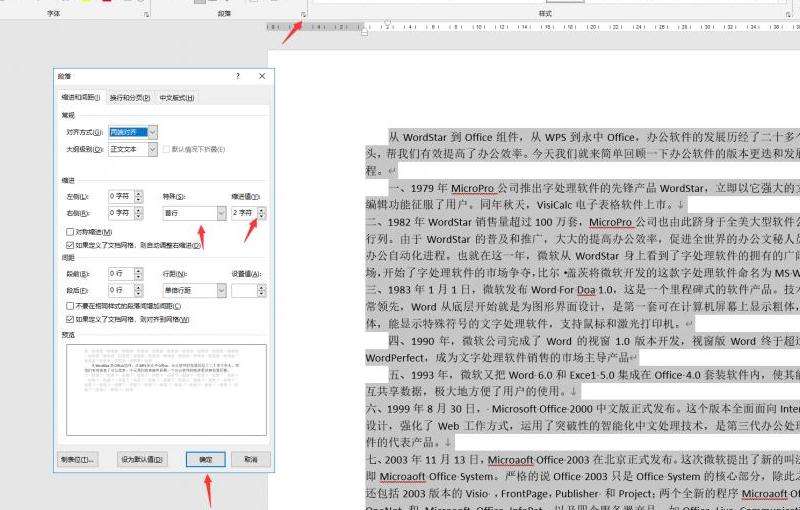Viewport: 800px width, 510px height.
Task: Click the help question mark in dialog
Action: pyautogui.click(x=237, y=76)
